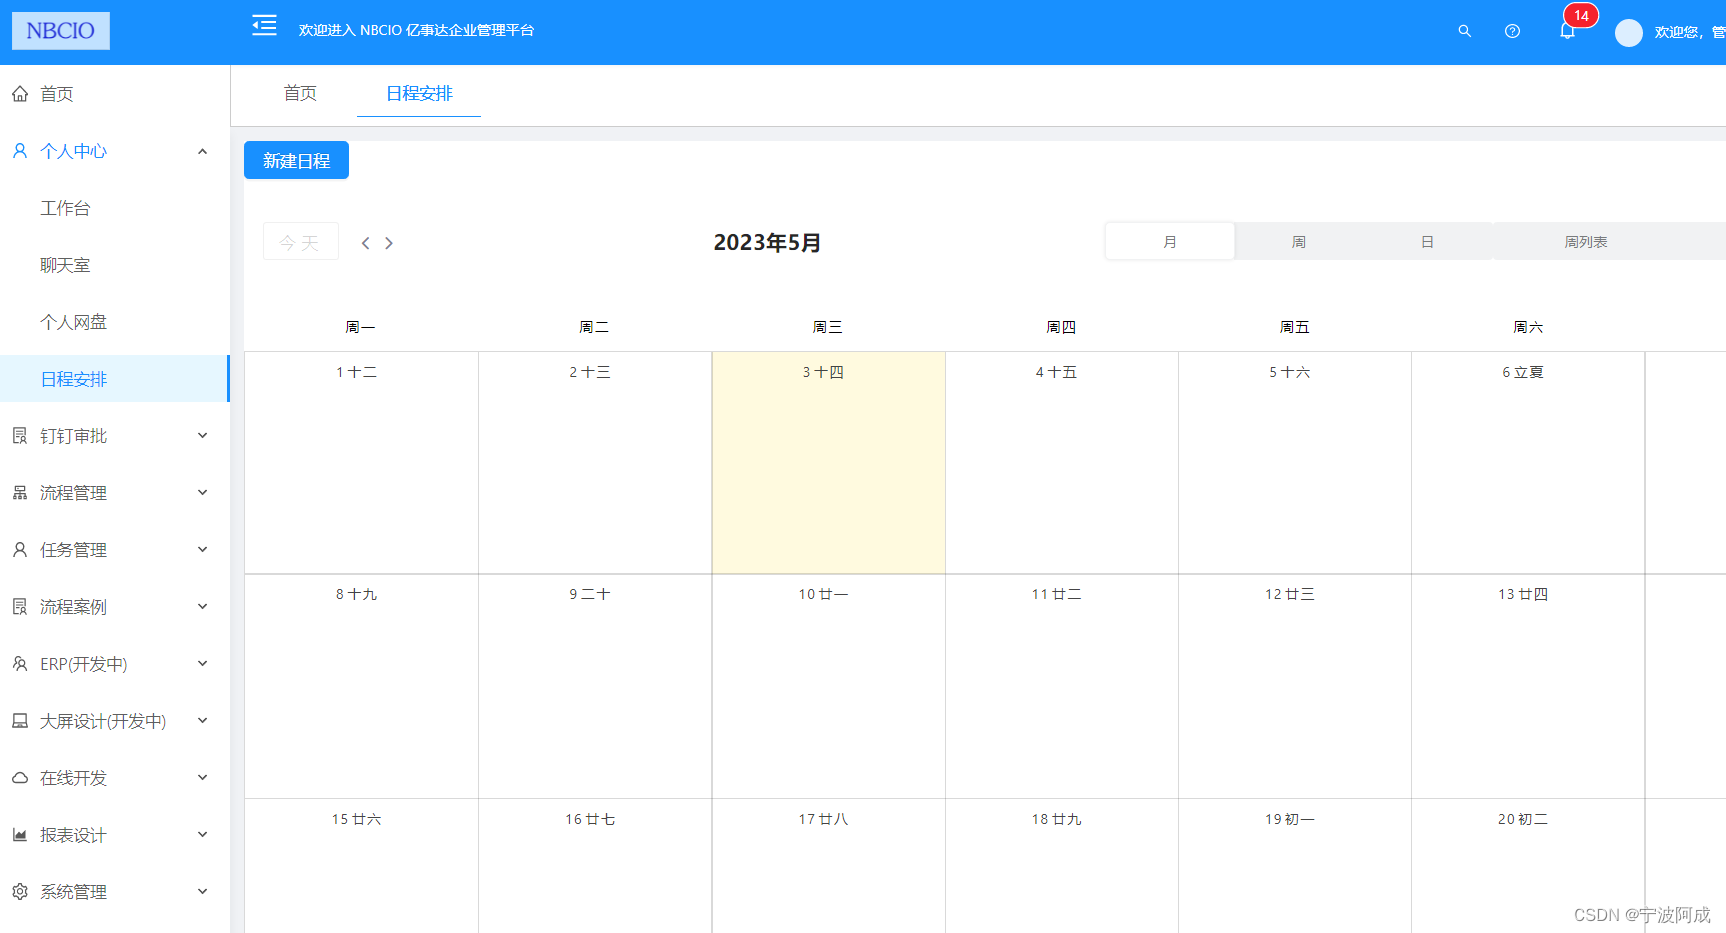Click the NBCIO logo

coord(61,31)
